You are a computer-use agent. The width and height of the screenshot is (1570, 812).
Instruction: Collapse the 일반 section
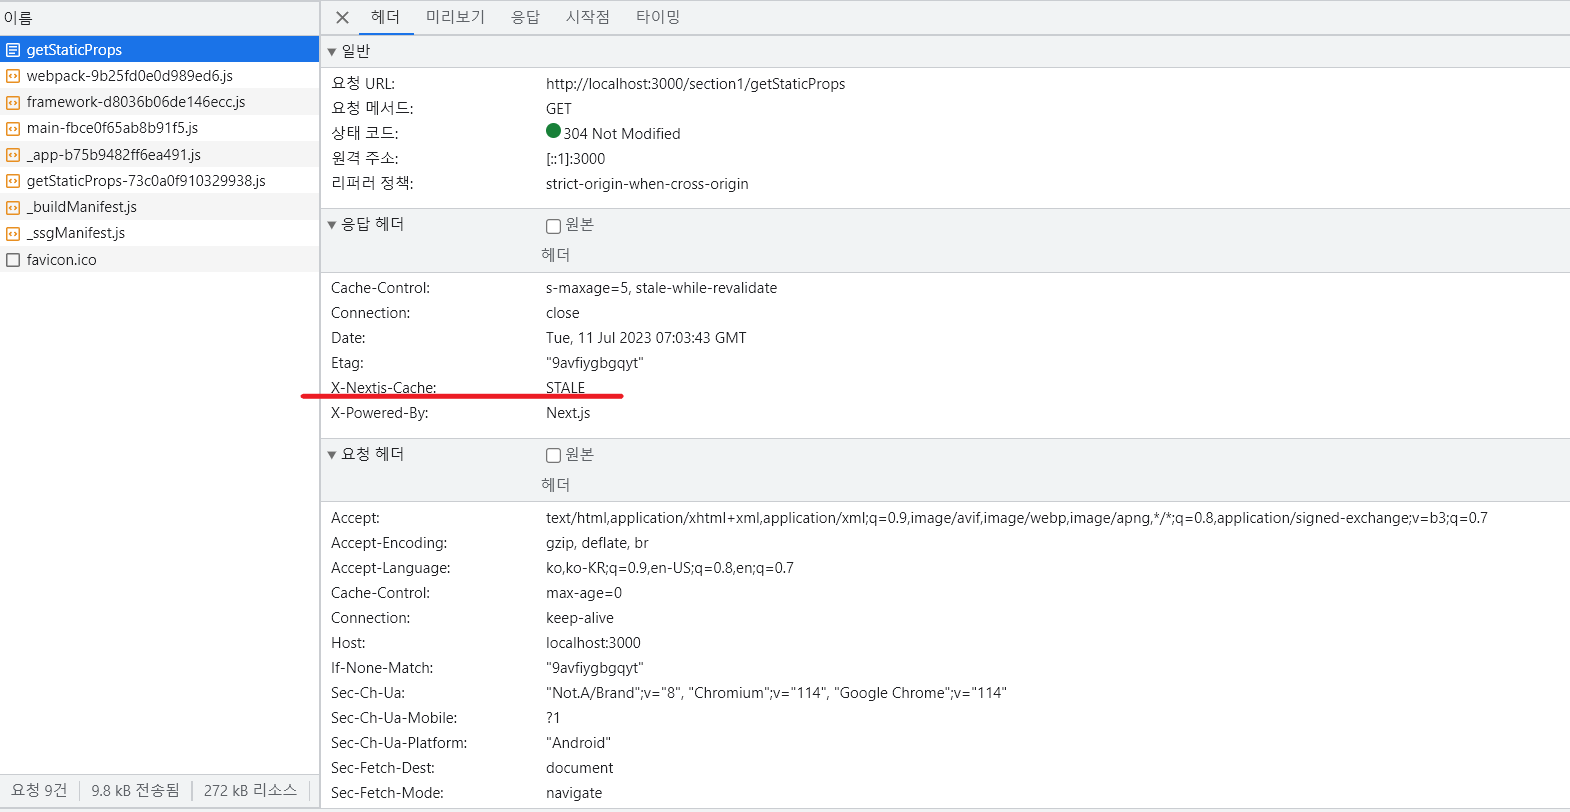332,52
